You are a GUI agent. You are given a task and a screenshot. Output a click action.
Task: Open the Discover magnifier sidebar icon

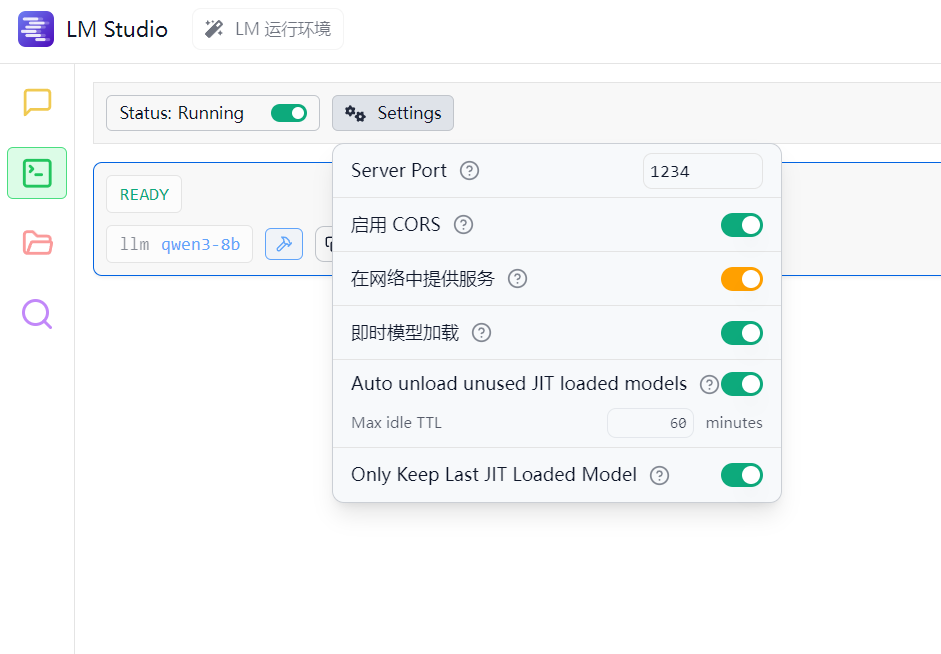pyautogui.click(x=37, y=314)
